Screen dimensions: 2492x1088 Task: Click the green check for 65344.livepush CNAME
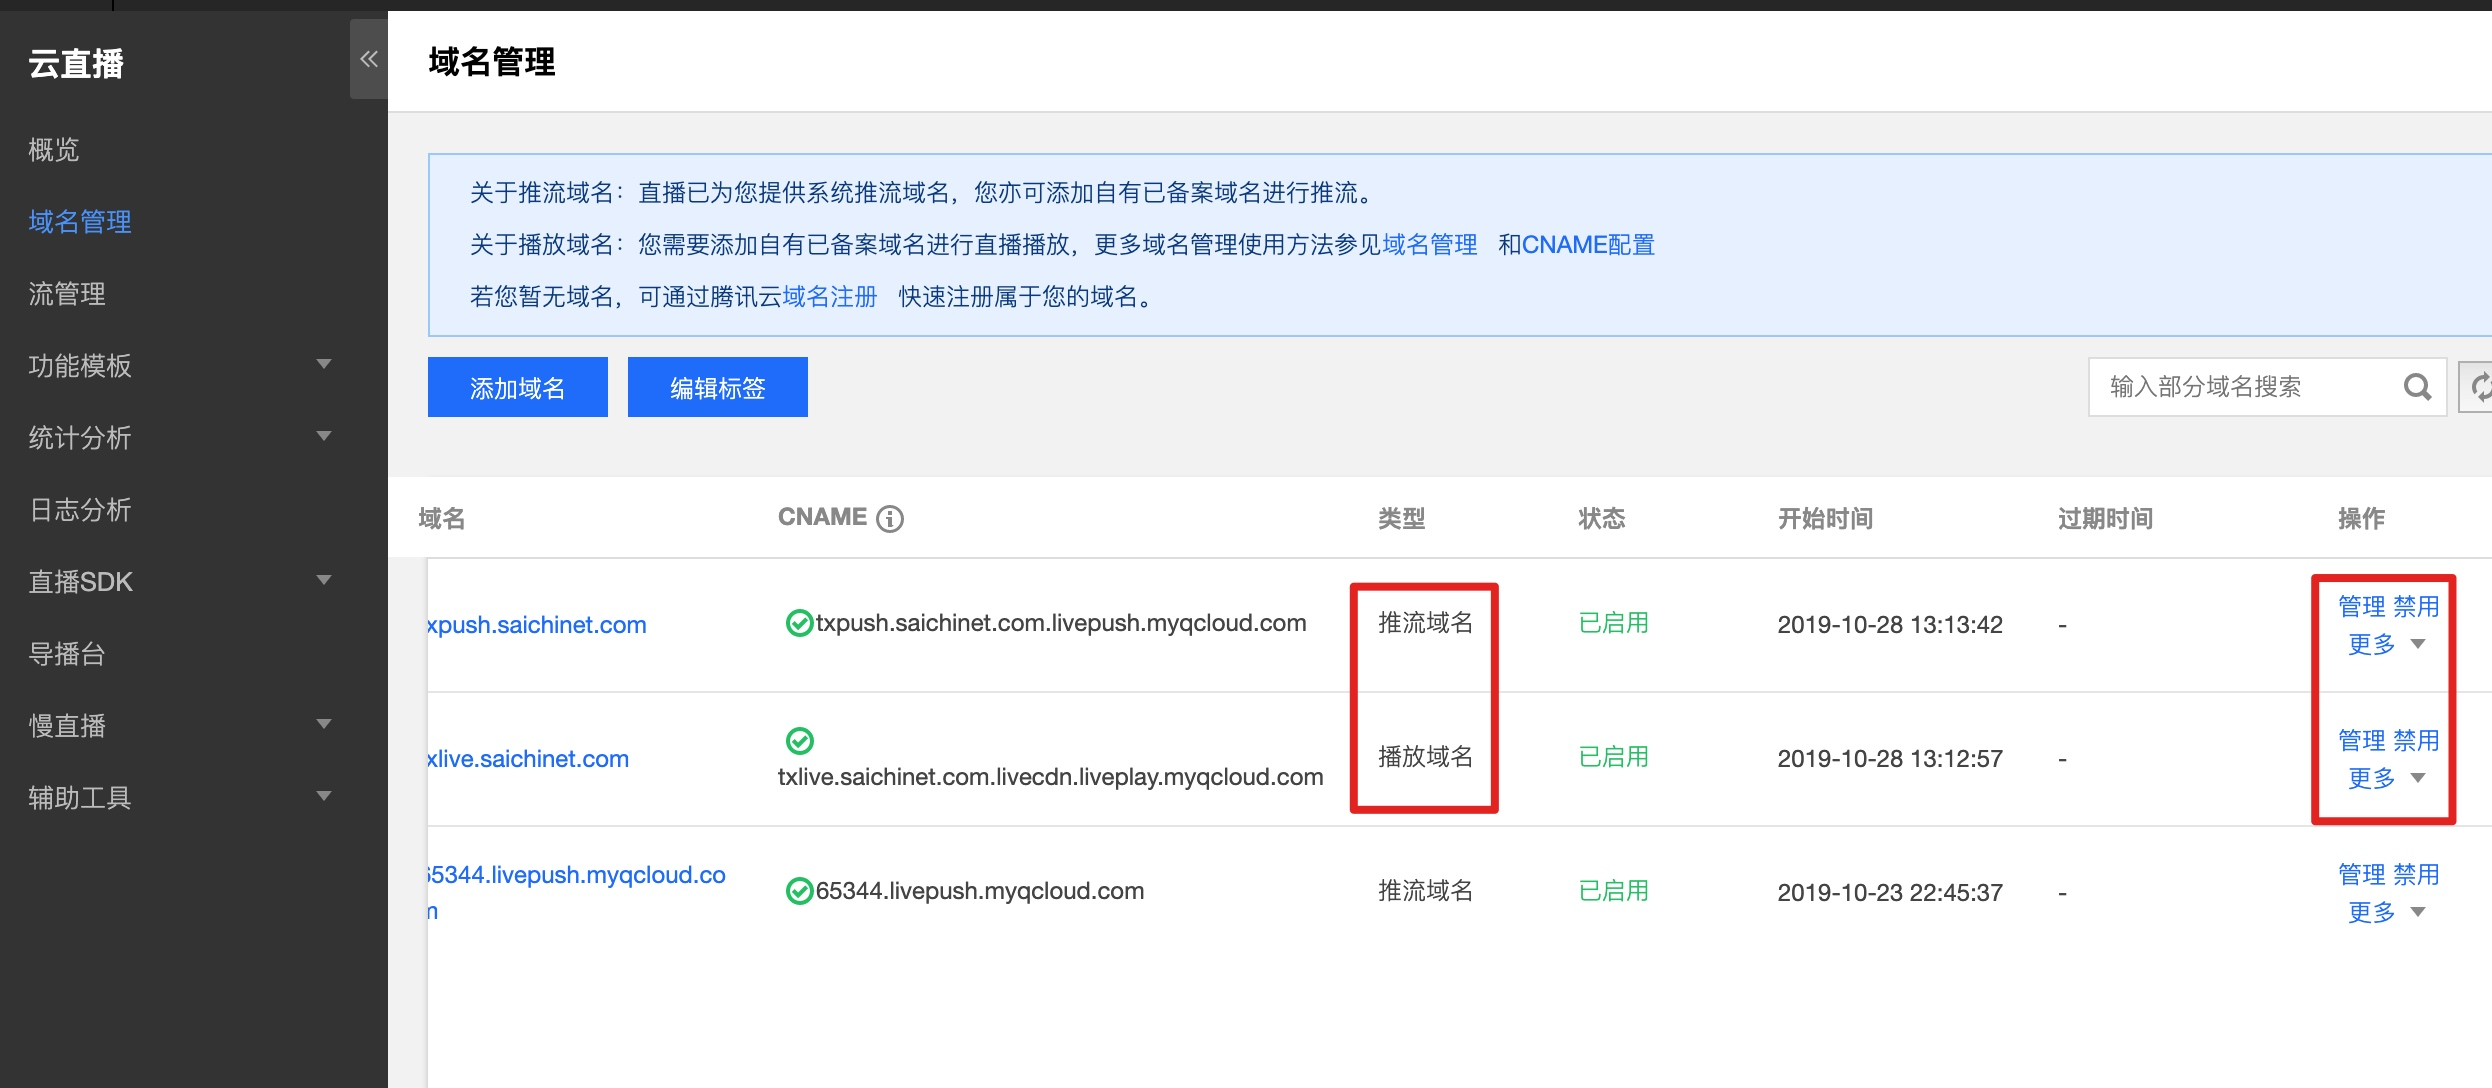click(799, 891)
